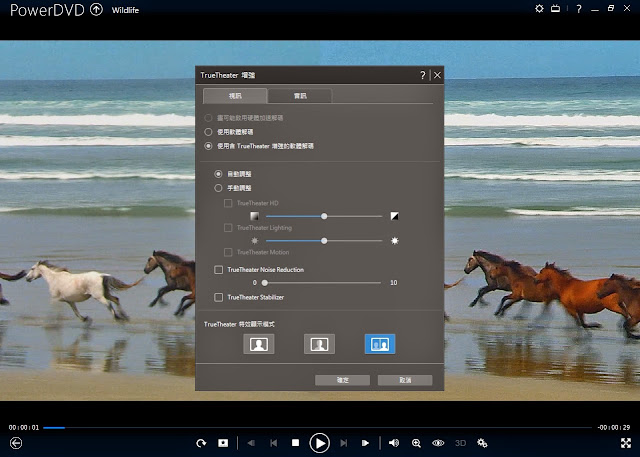Image resolution: width=640 pixels, height=457 pixels.
Task: Enable TrueTheater Motion checkbox
Action: [x=228, y=252]
